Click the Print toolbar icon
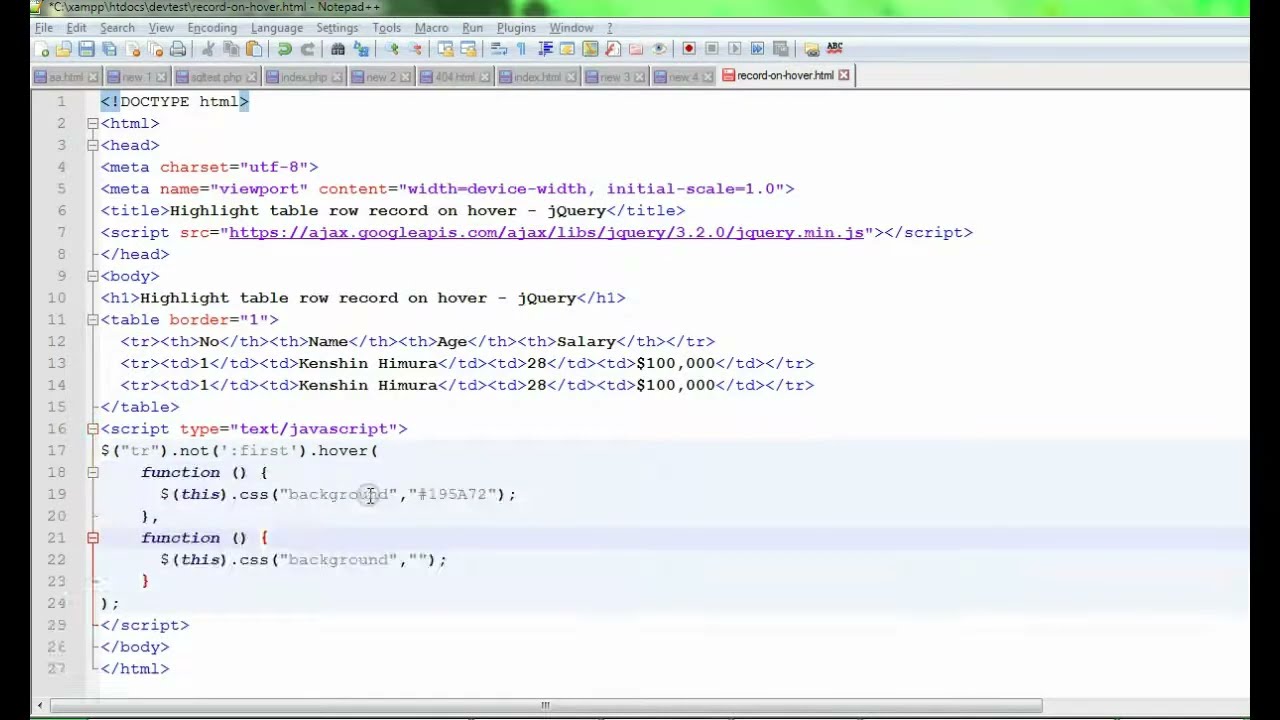The height and width of the screenshot is (720, 1280). tap(178, 49)
